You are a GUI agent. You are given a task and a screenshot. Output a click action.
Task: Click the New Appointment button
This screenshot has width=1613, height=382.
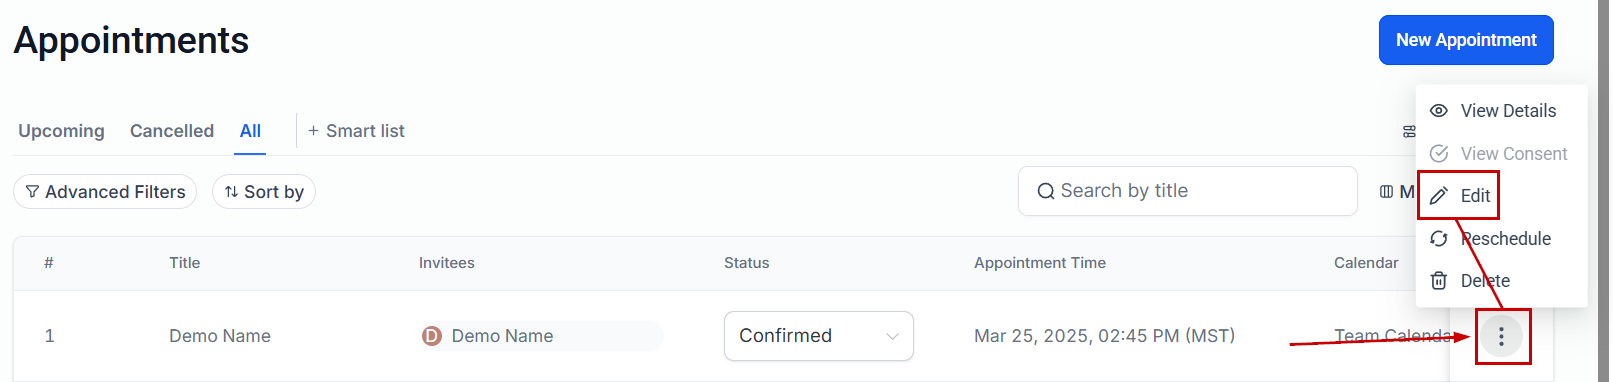coord(1466,40)
